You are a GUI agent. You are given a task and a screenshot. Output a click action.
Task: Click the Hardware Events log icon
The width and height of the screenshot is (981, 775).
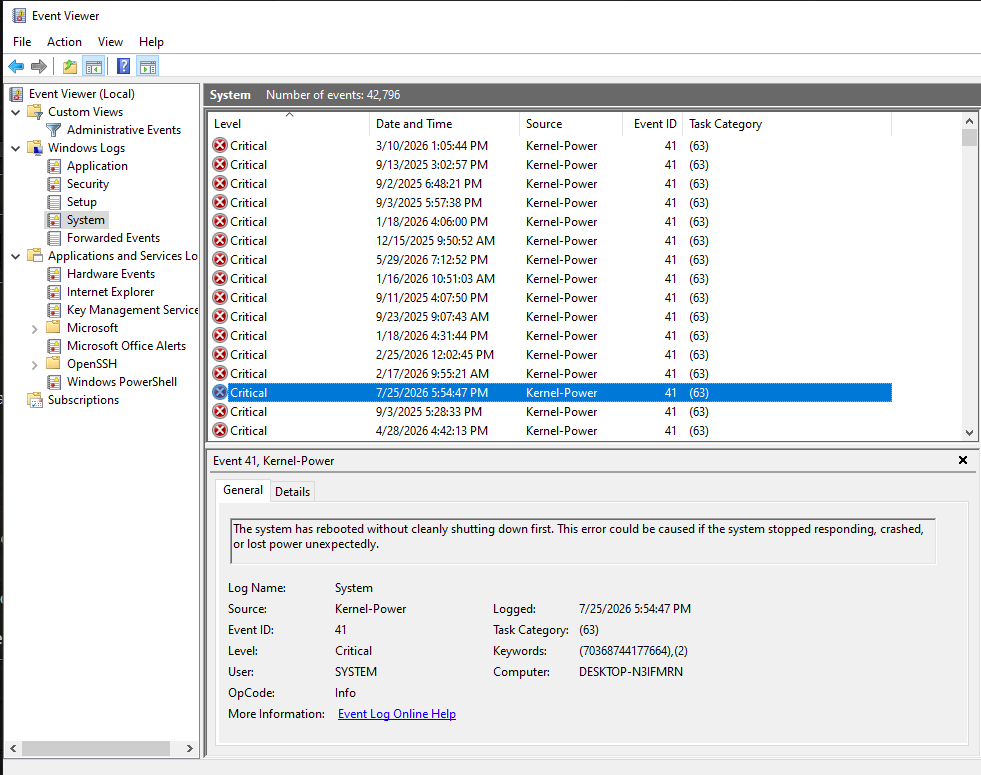point(54,274)
